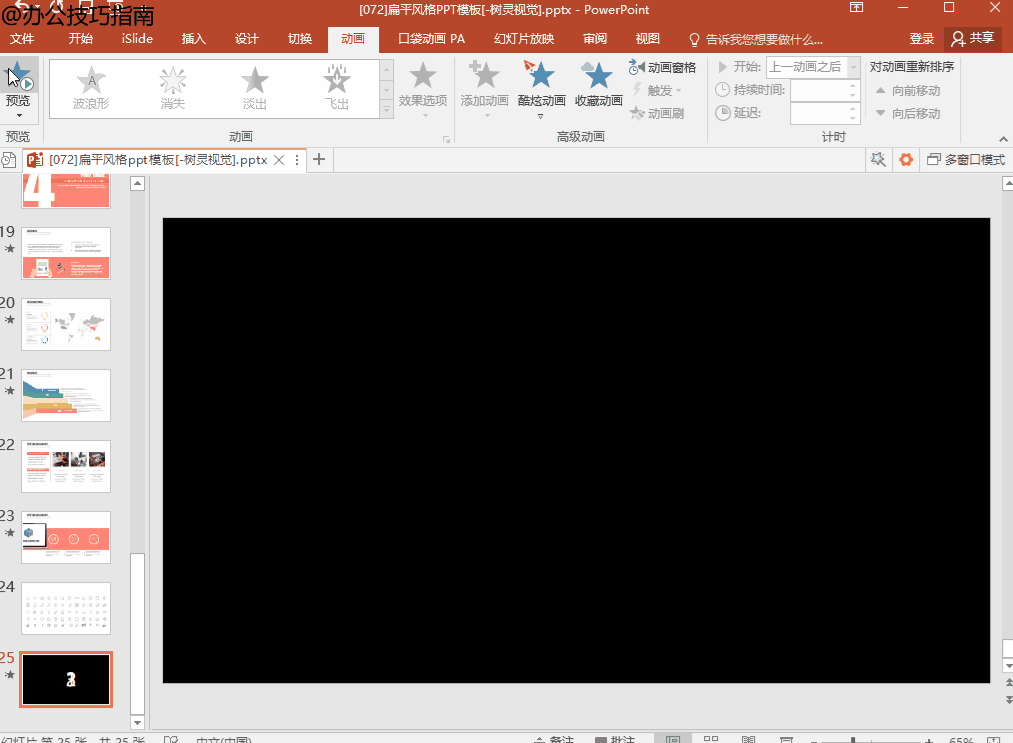The width and height of the screenshot is (1013, 743).
Task: Open the 口袋动画 PA tab
Action: point(431,39)
